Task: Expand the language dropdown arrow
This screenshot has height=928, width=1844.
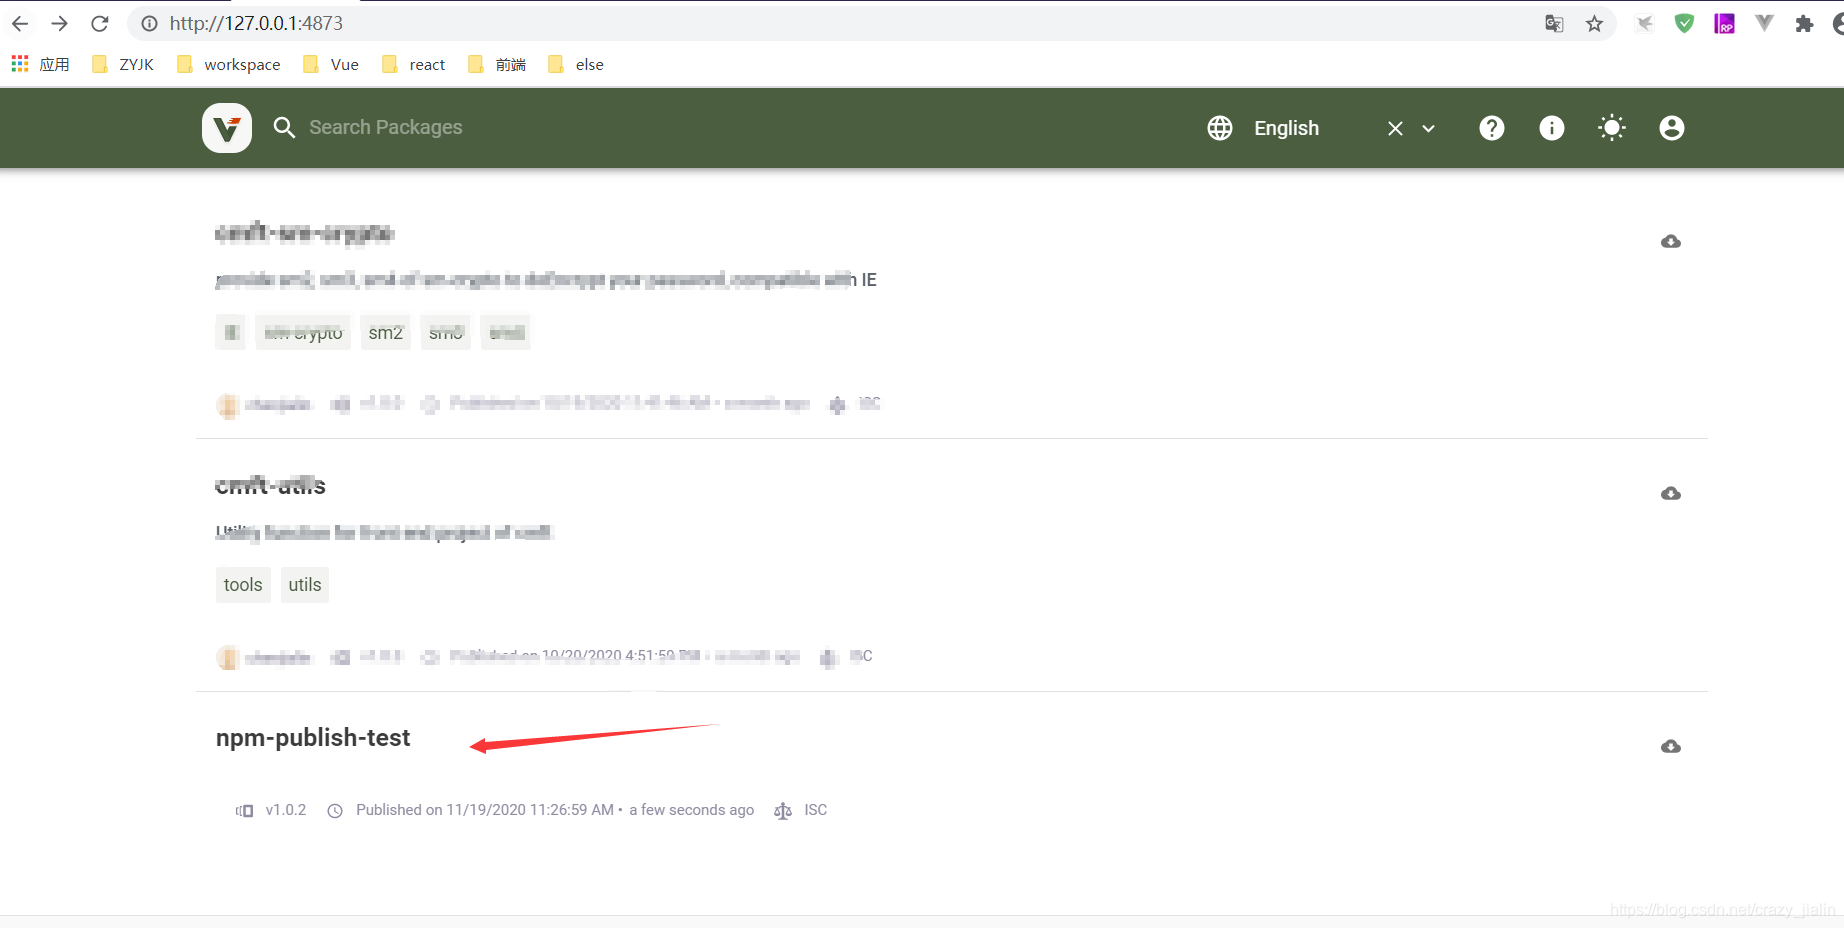Action: (x=1429, y=128)
